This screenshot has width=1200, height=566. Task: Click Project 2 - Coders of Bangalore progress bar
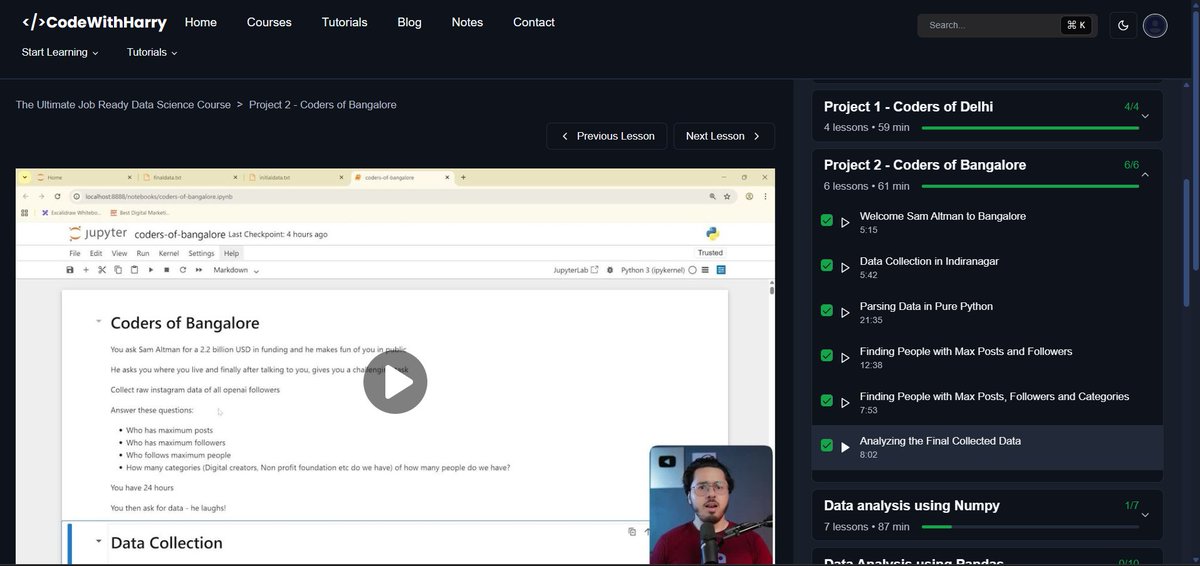(x=1030, y=186)
